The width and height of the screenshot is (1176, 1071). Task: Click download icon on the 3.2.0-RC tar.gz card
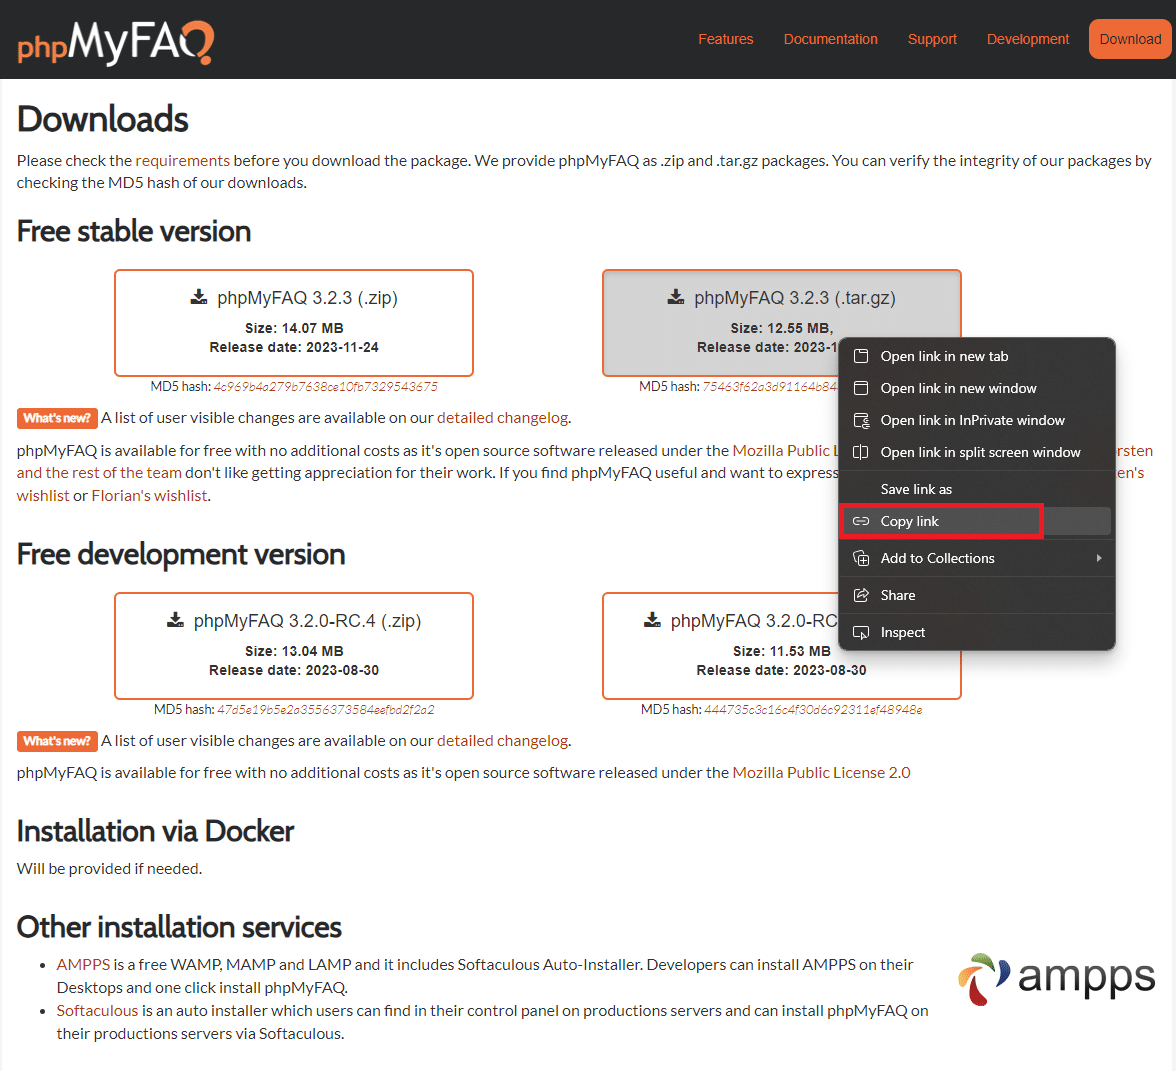pyautogui.click(x=652, y=620)
